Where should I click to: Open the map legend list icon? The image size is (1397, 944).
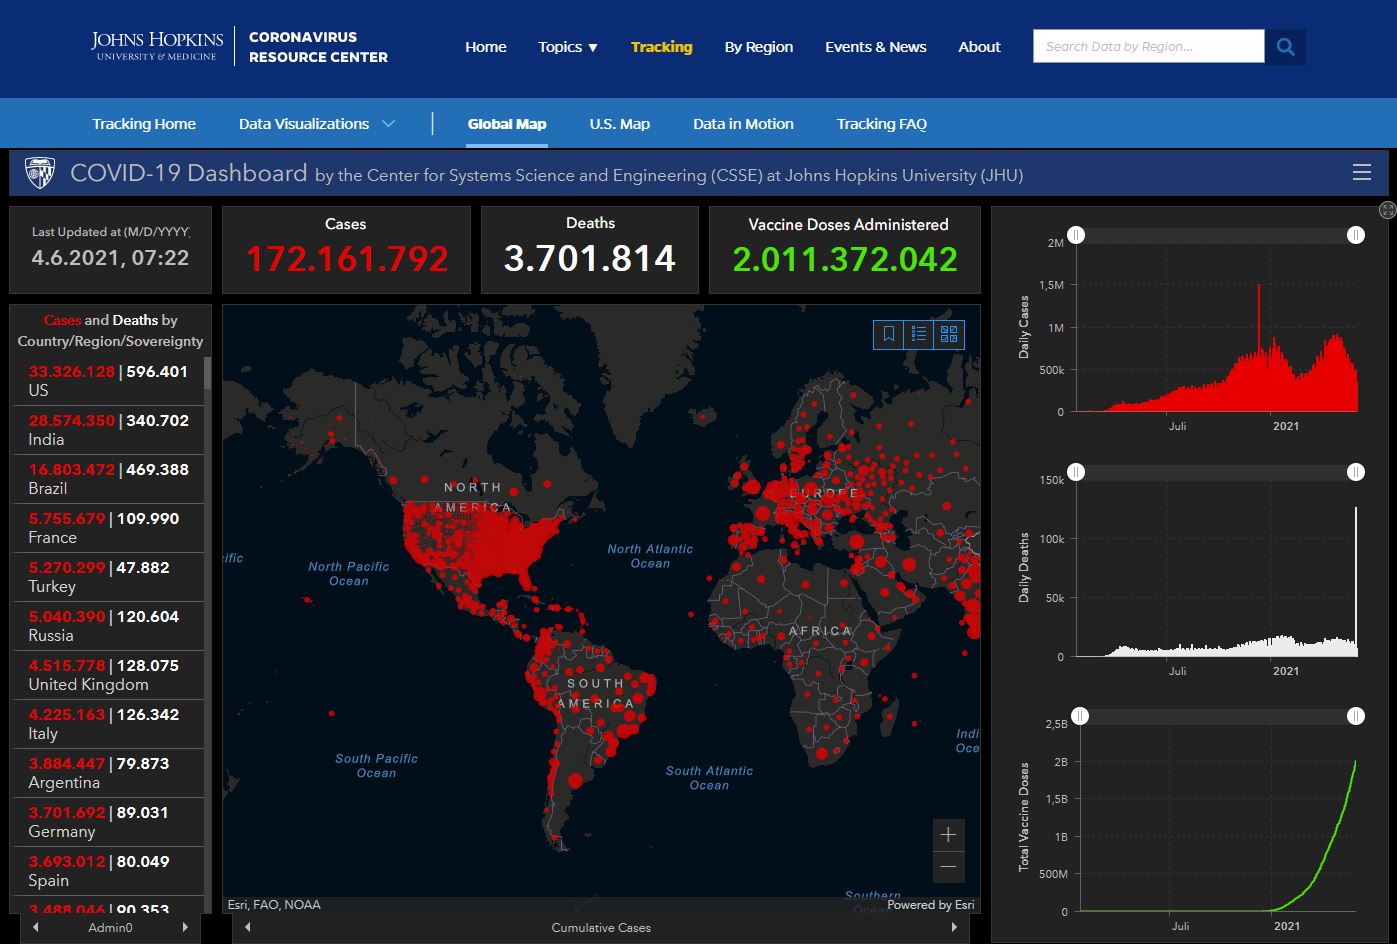point(919,334)
